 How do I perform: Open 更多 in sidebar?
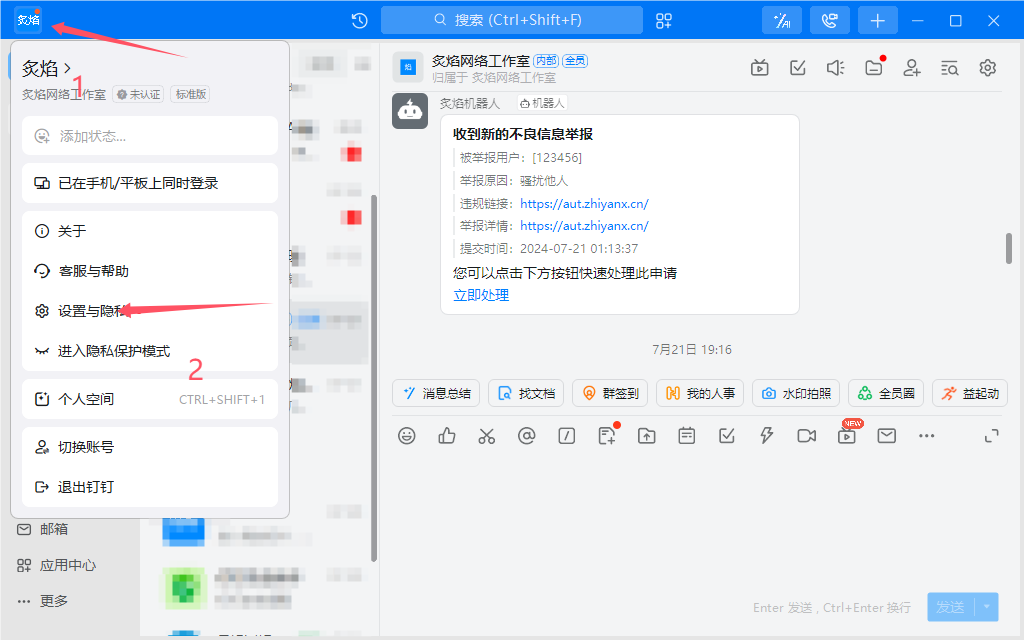[x=43, y=601]
